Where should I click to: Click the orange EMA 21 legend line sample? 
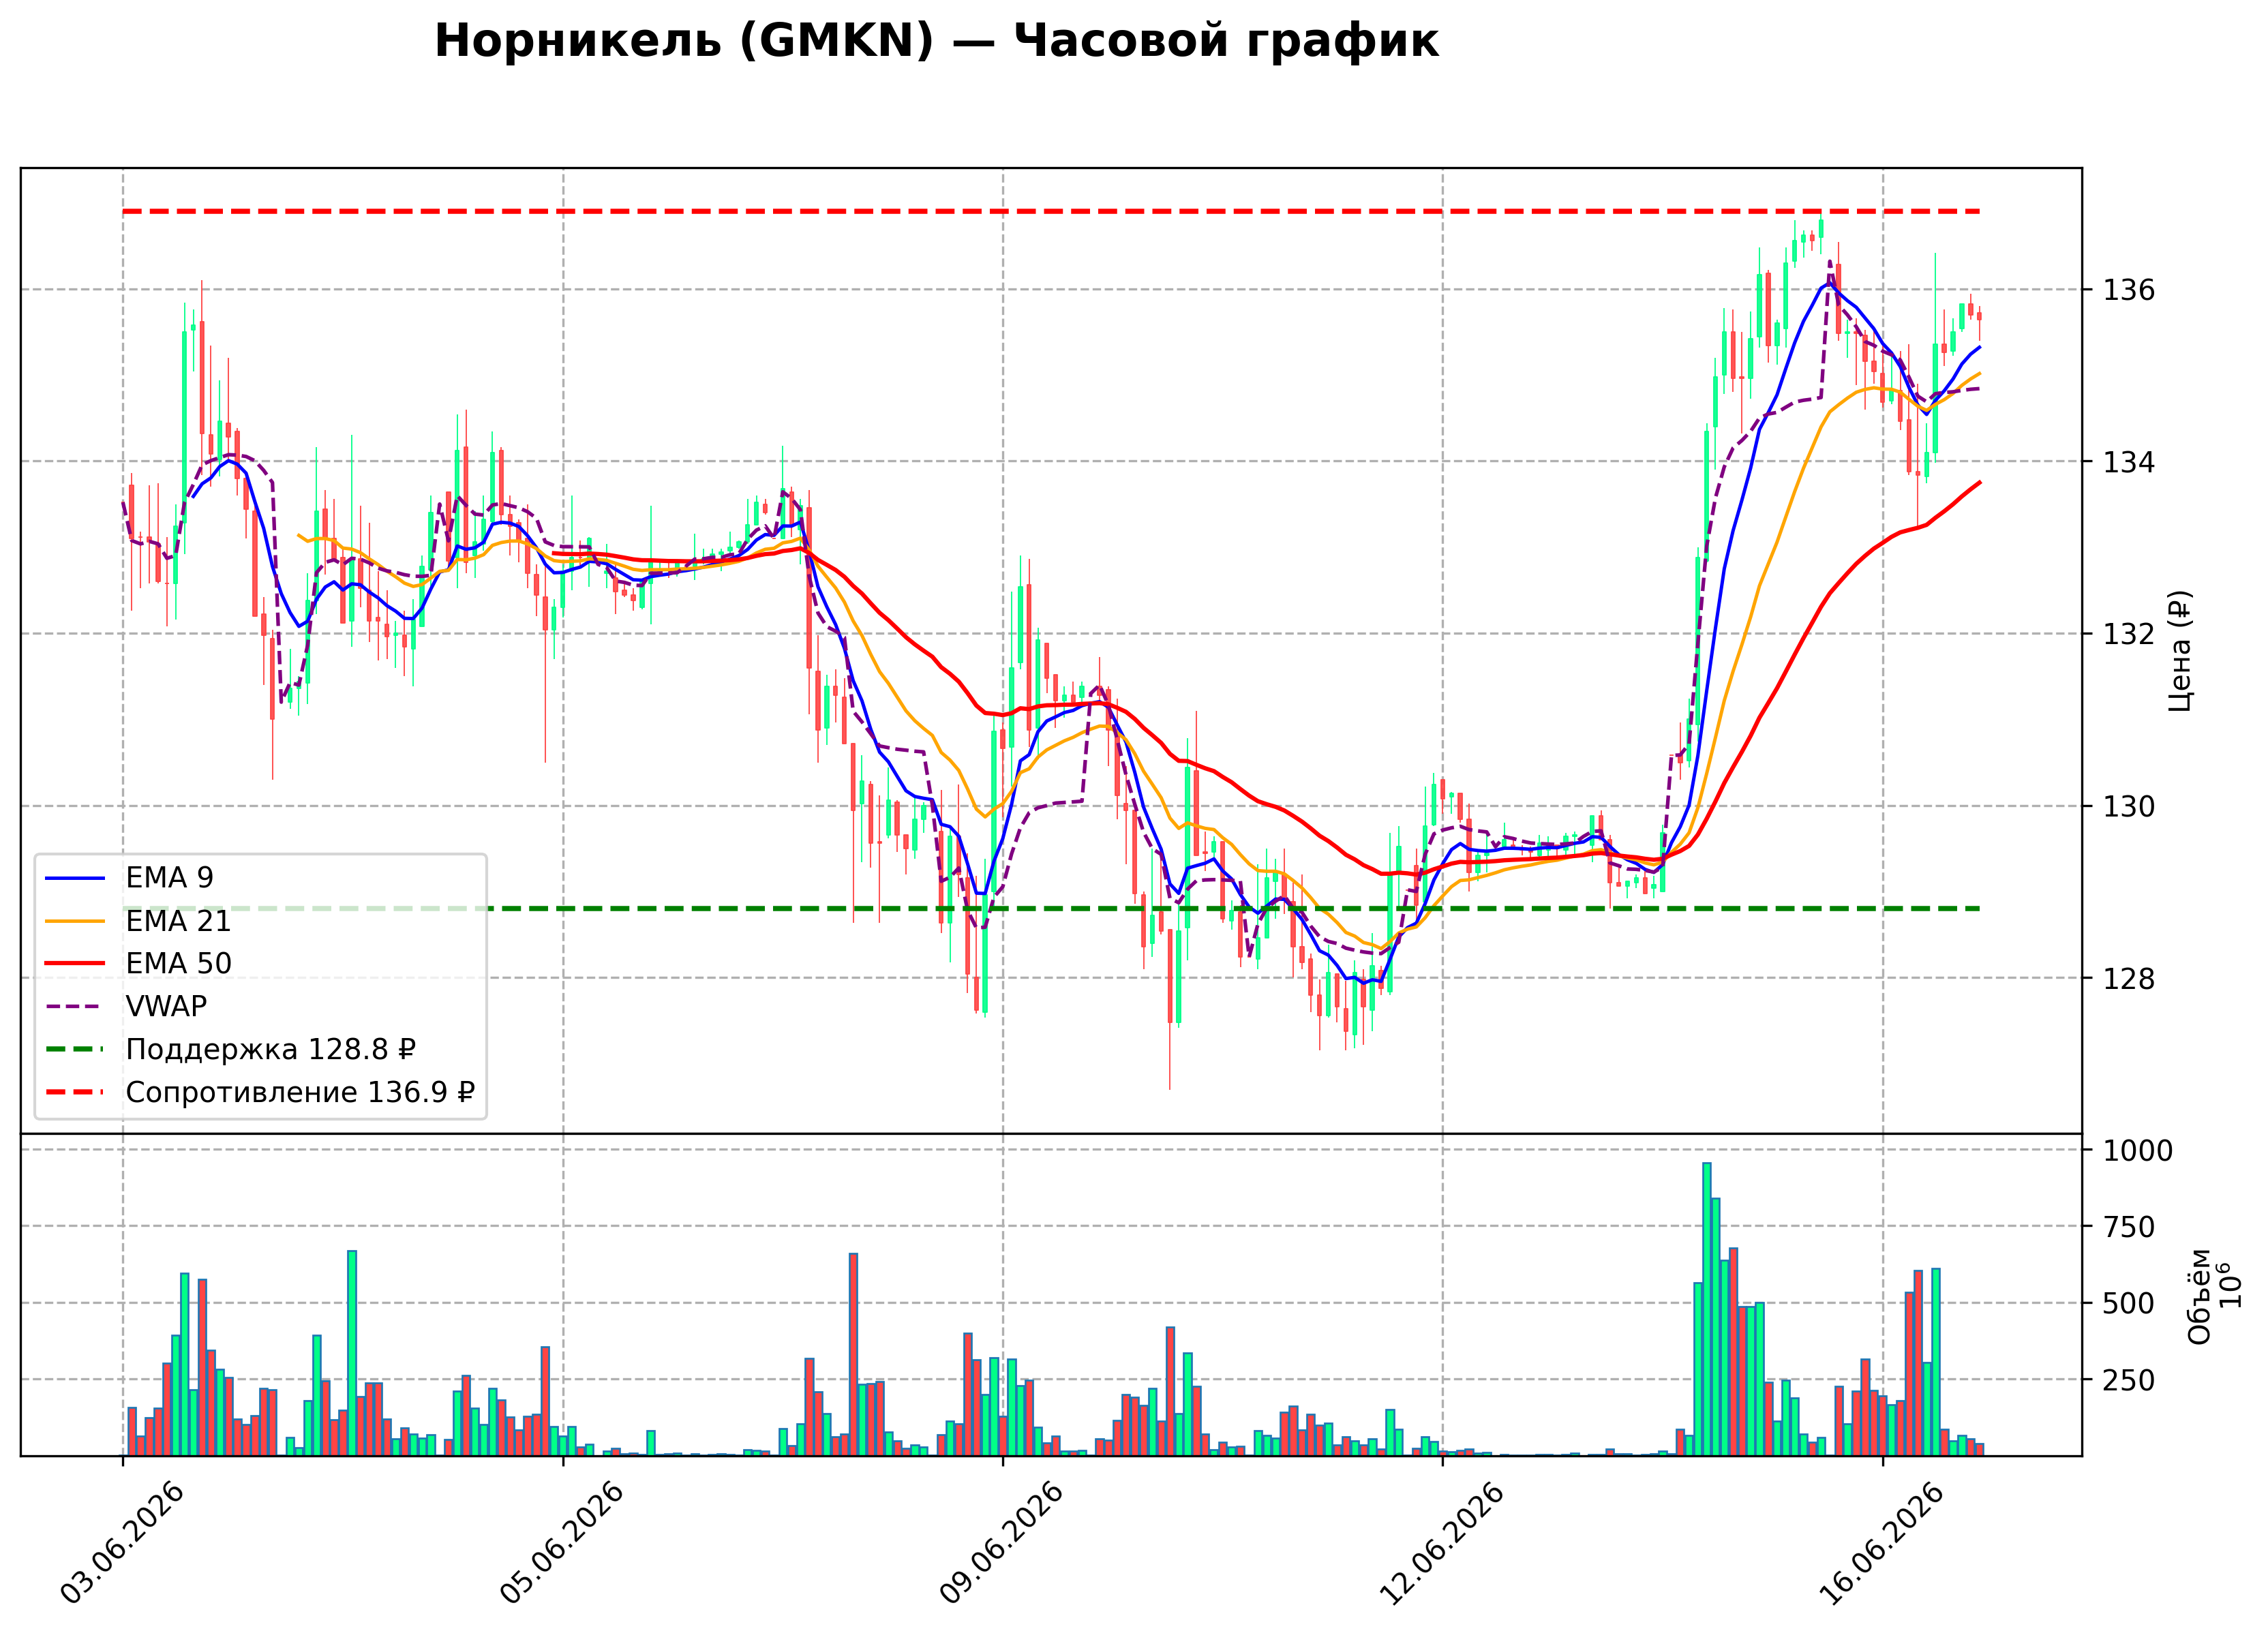(75, 921)
